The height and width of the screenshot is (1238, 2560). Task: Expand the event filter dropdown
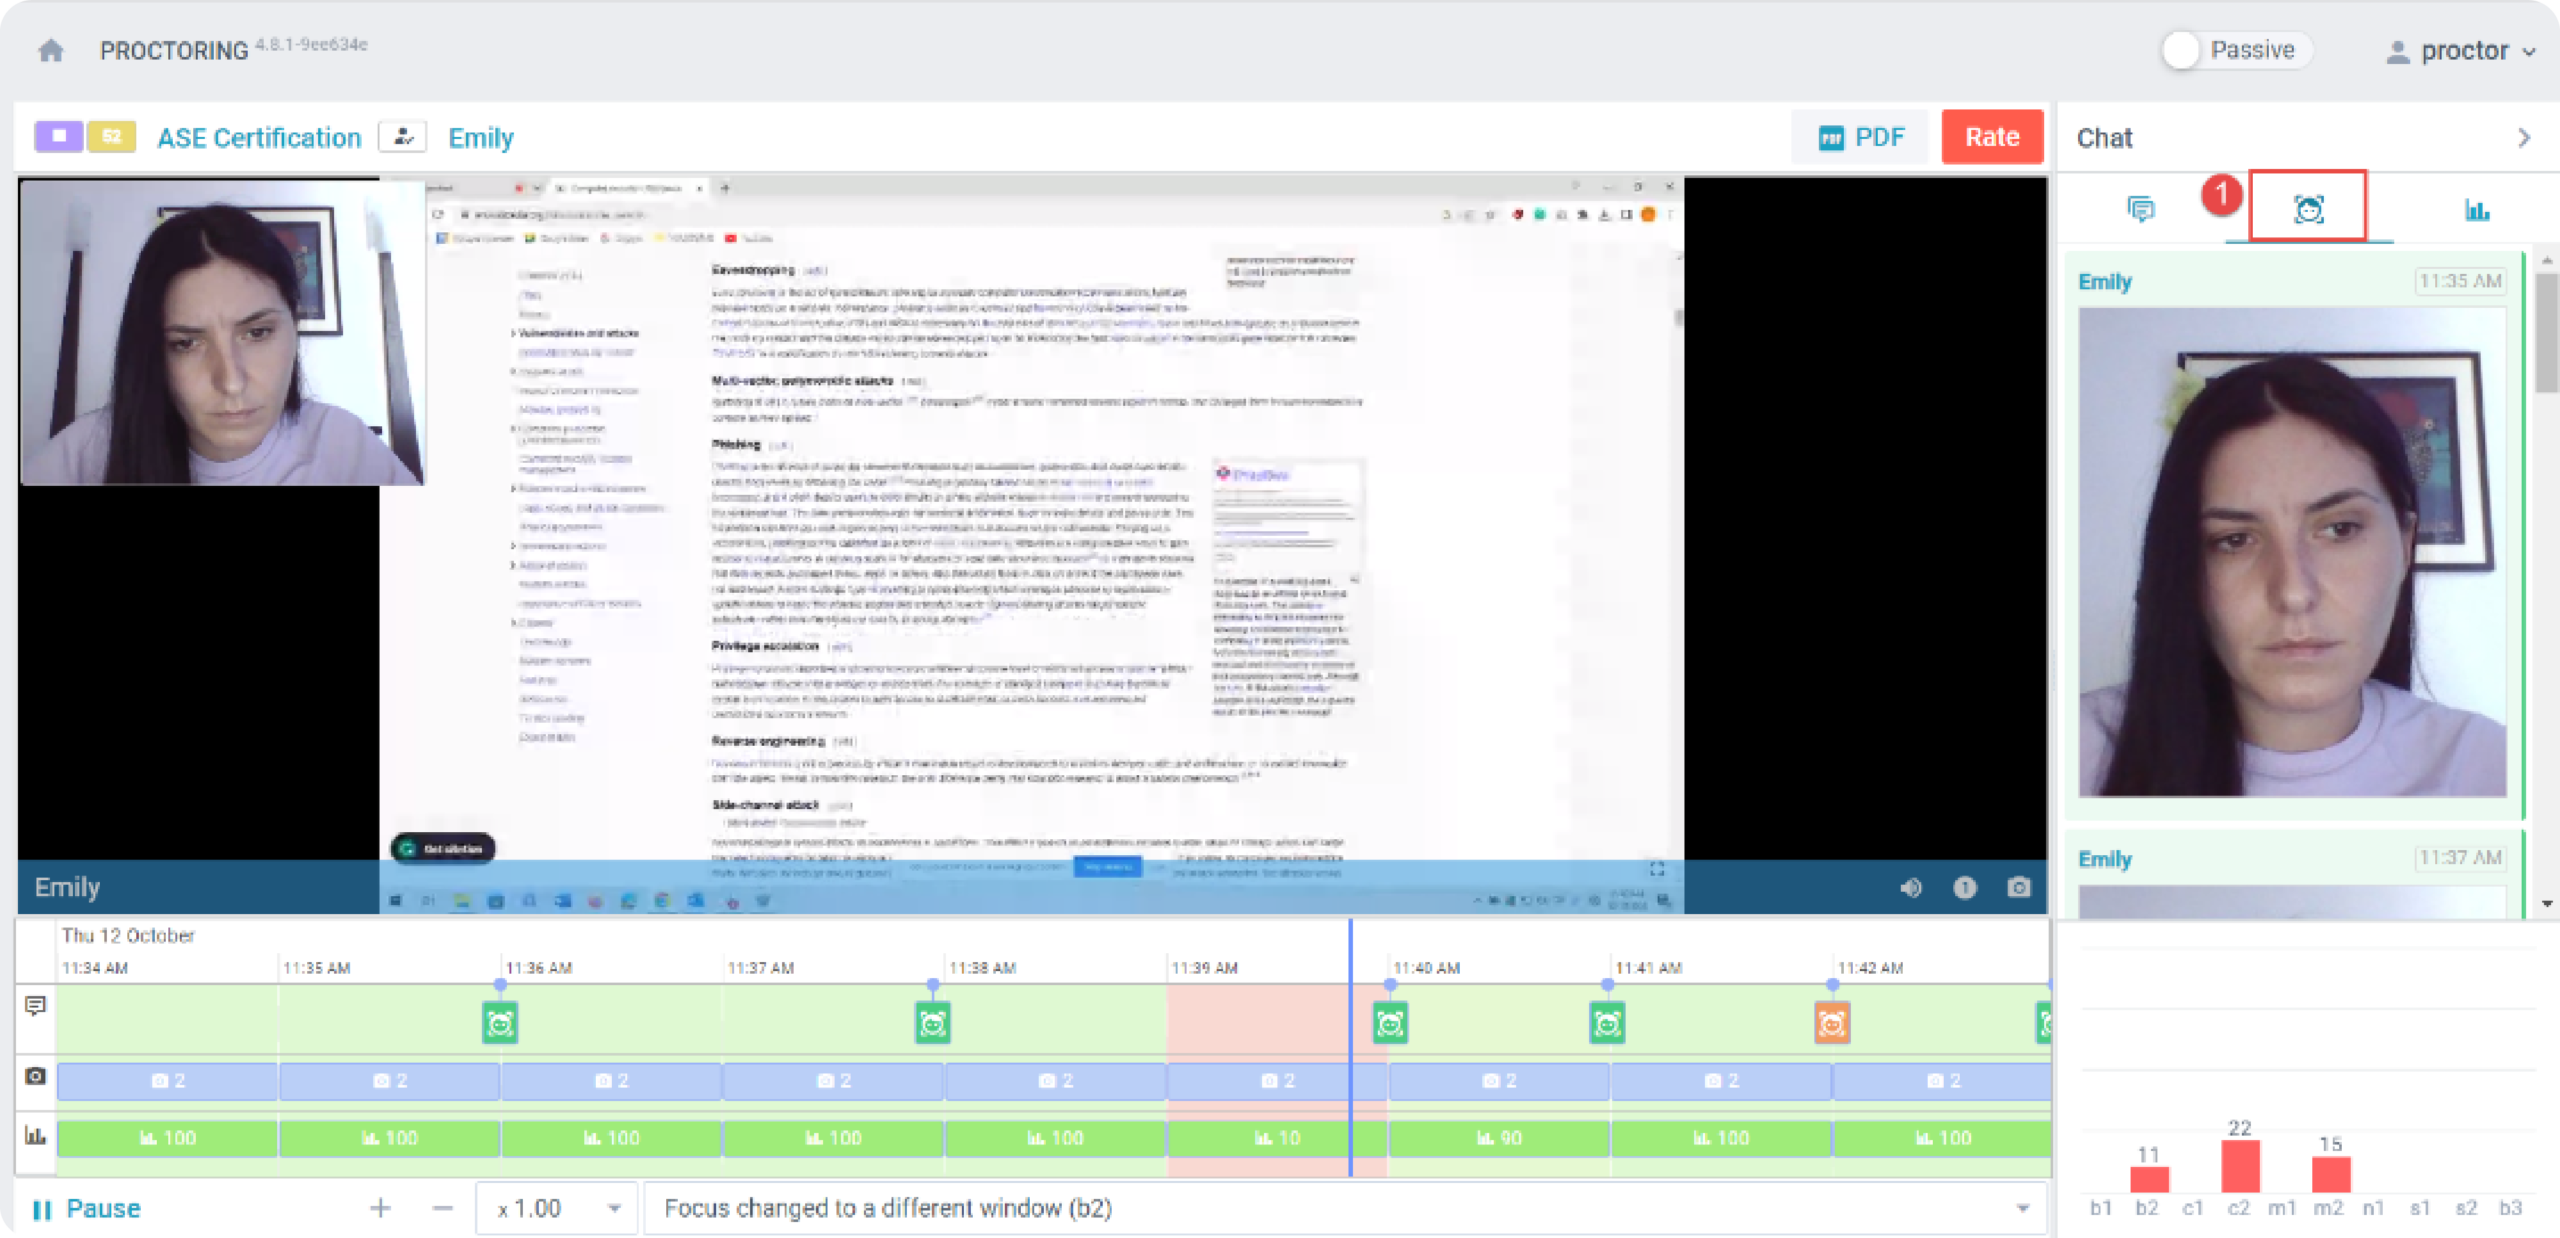coord(2022,1209)
